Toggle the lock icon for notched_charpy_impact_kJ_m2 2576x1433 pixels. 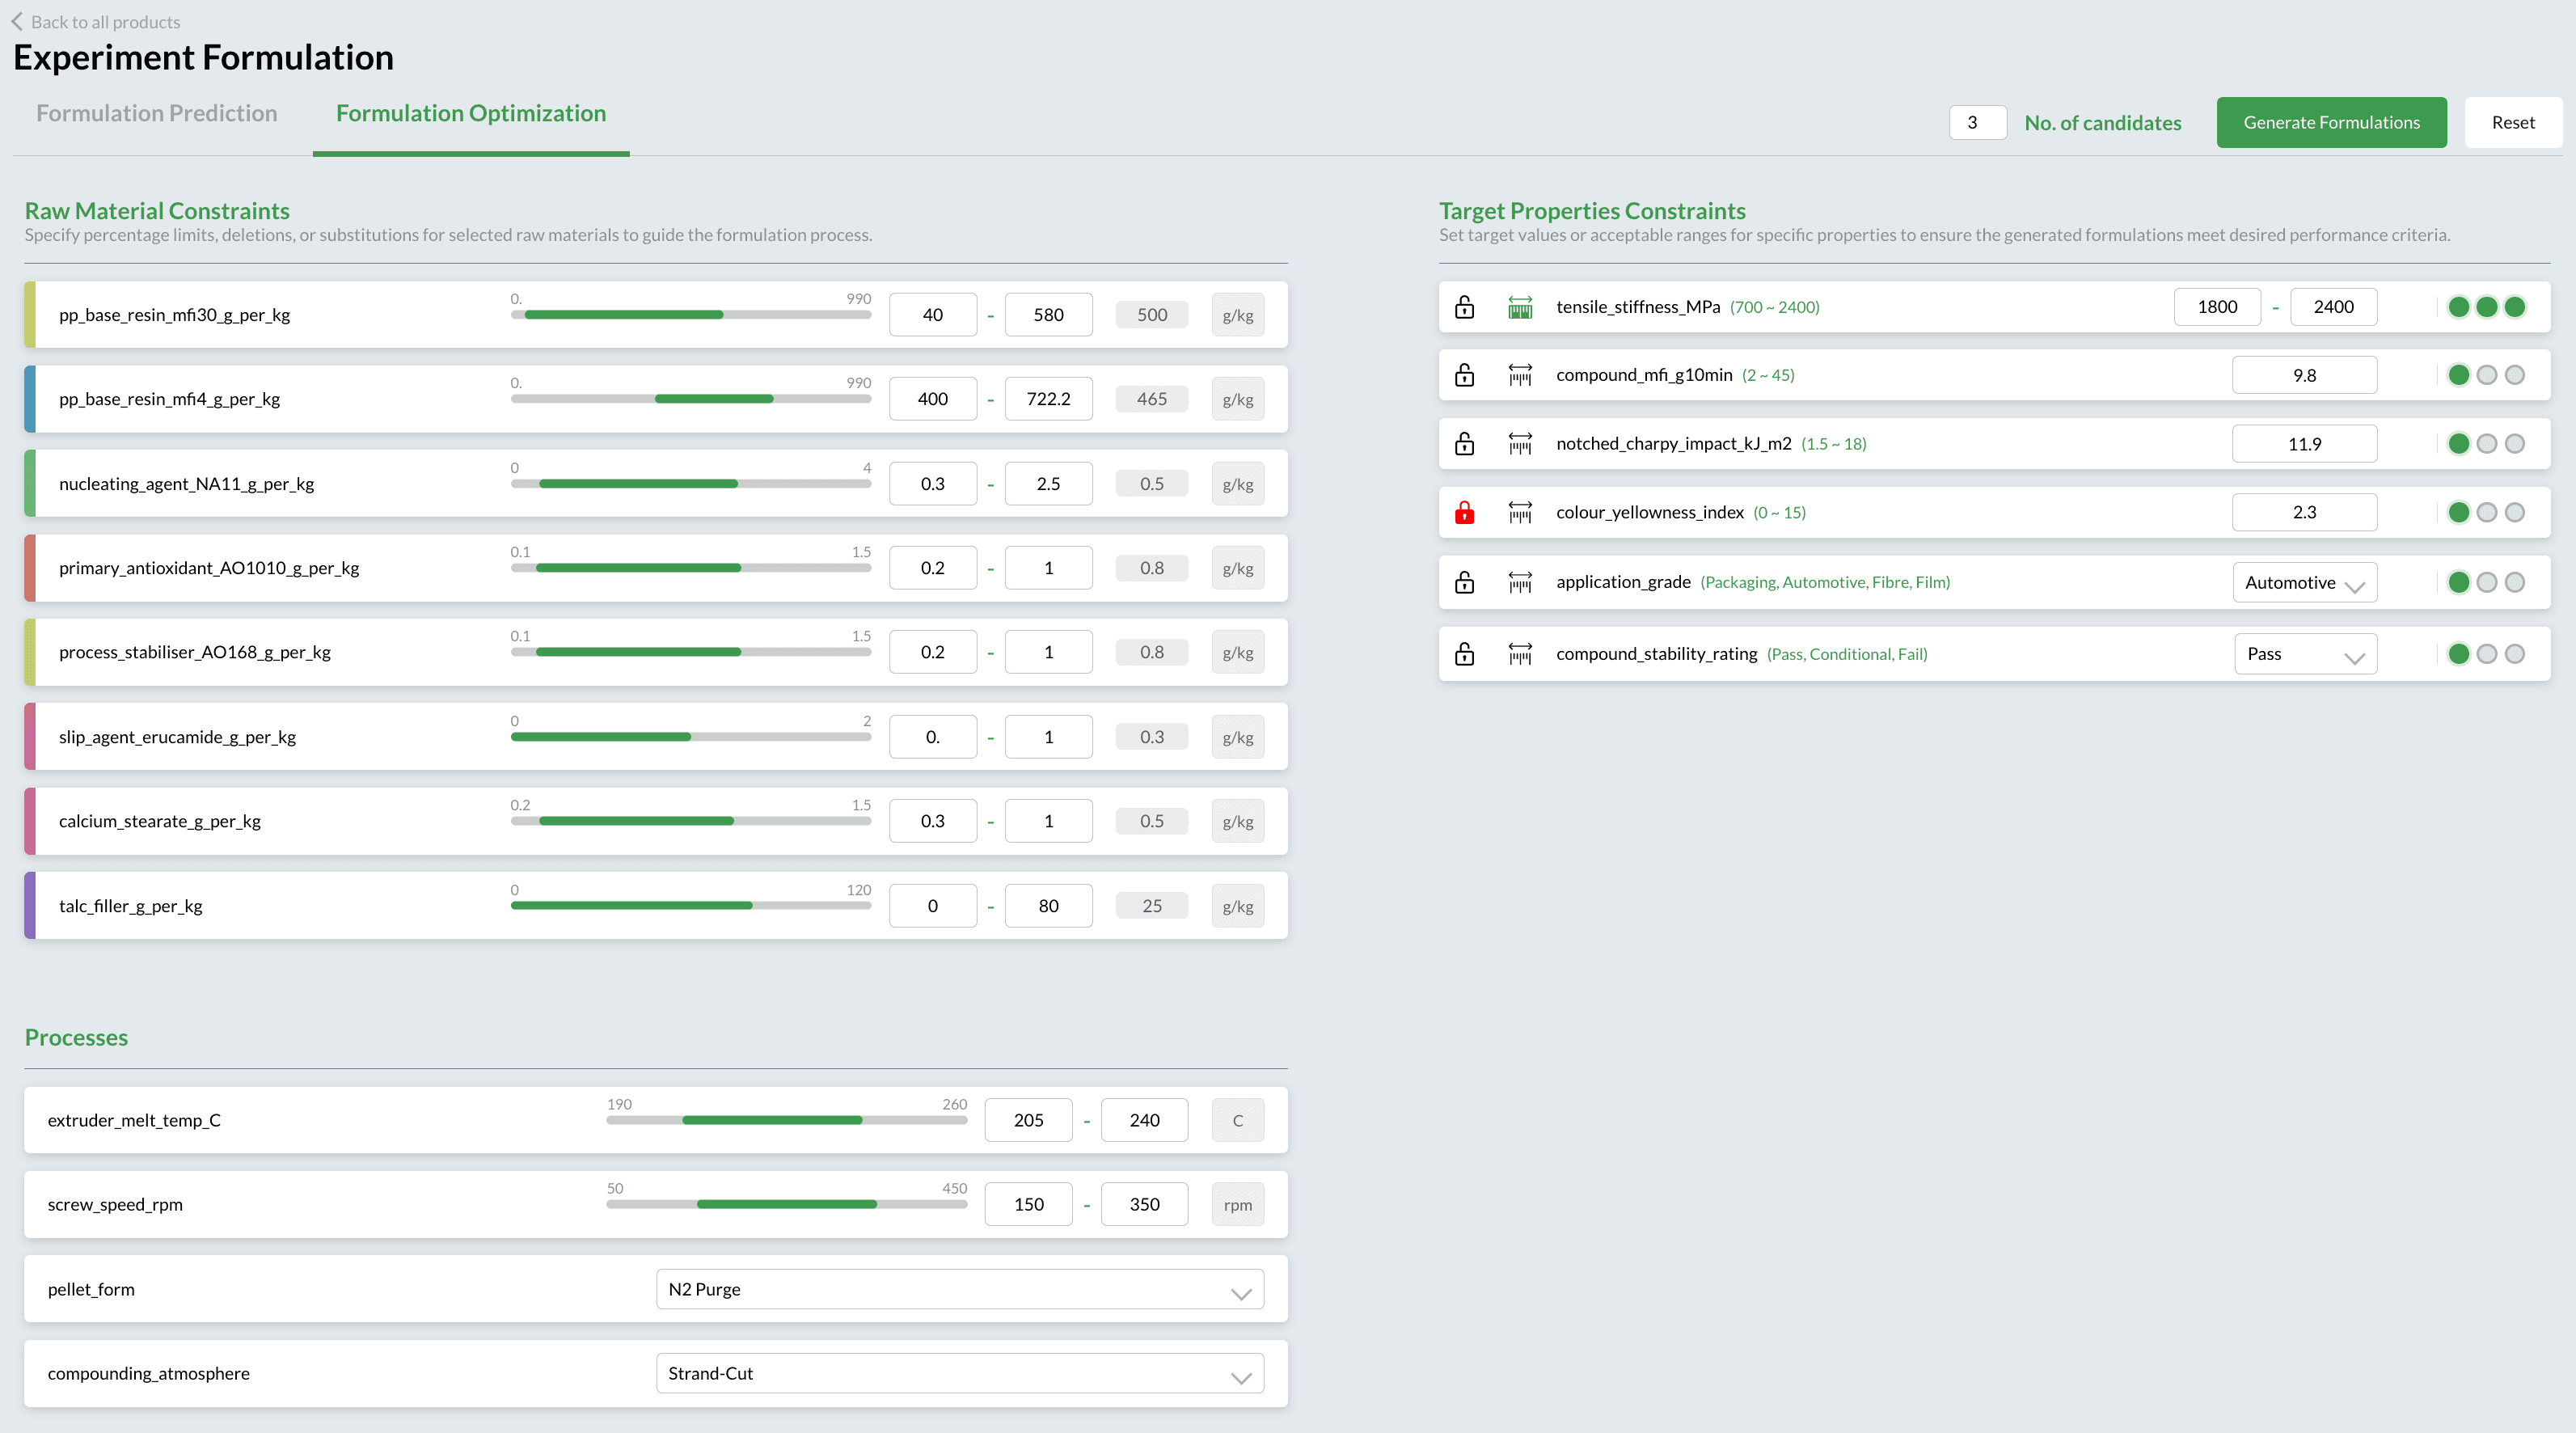pyautogui.click(x=1464, y=443)
